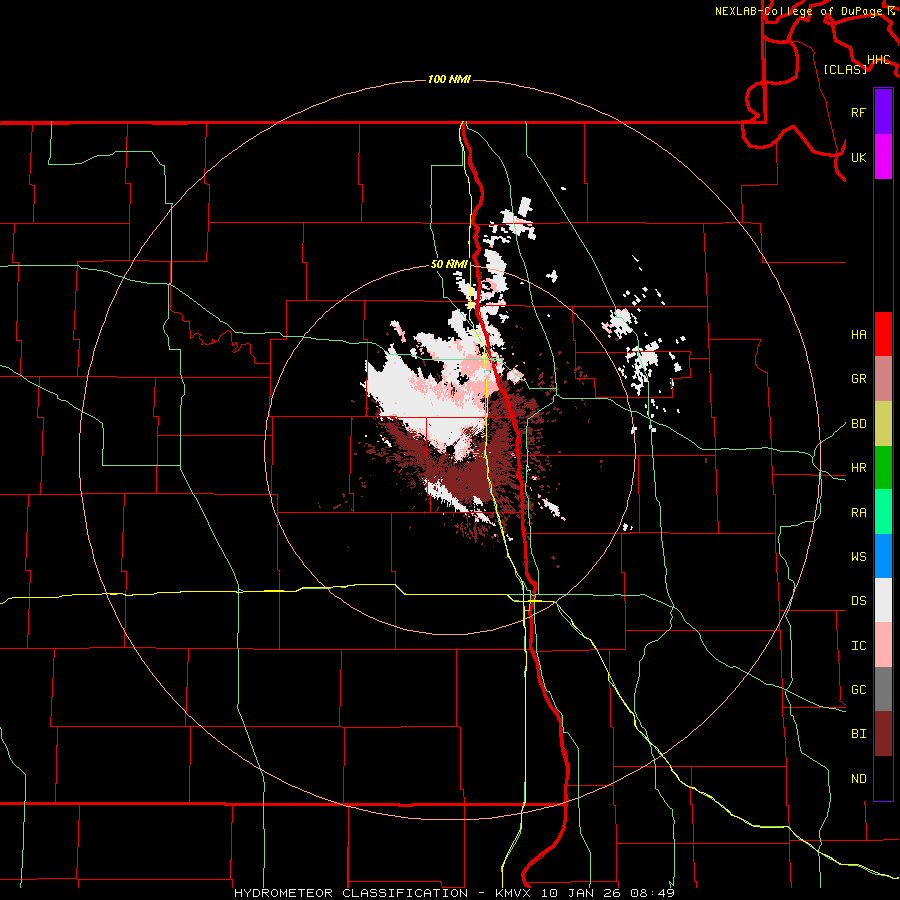Click the IC legend label

tap(858, 645)
